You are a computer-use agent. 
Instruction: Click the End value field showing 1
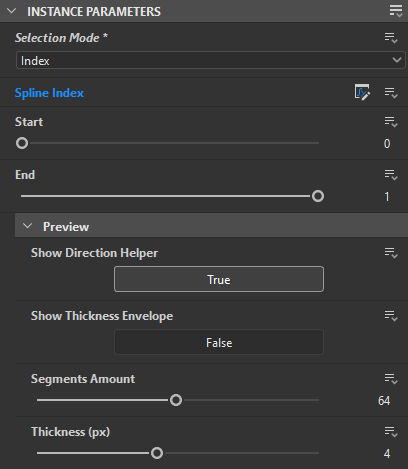[x=387, y=197]
